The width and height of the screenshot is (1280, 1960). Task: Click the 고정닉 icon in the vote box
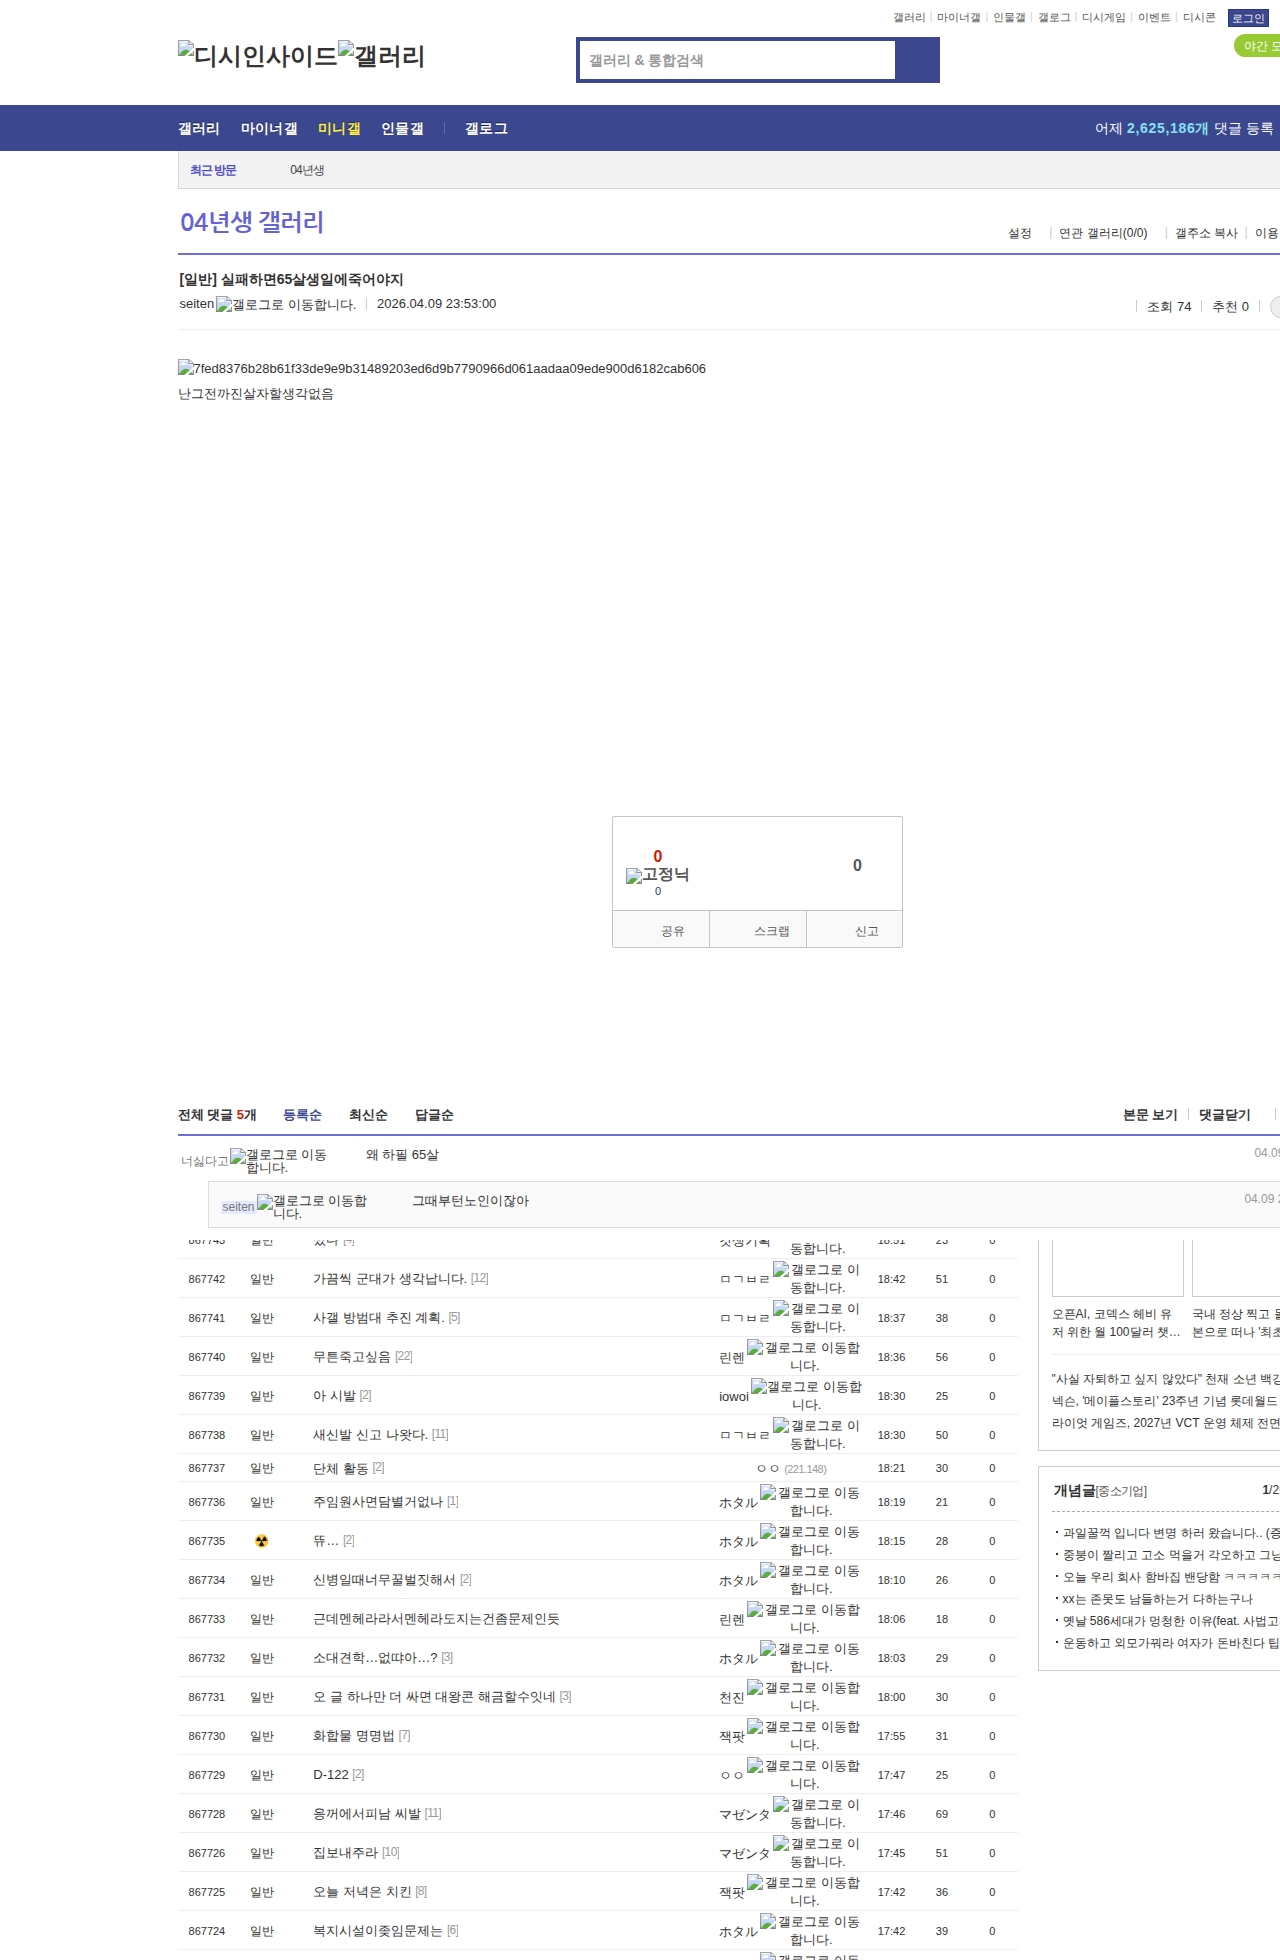pos(657,875)
